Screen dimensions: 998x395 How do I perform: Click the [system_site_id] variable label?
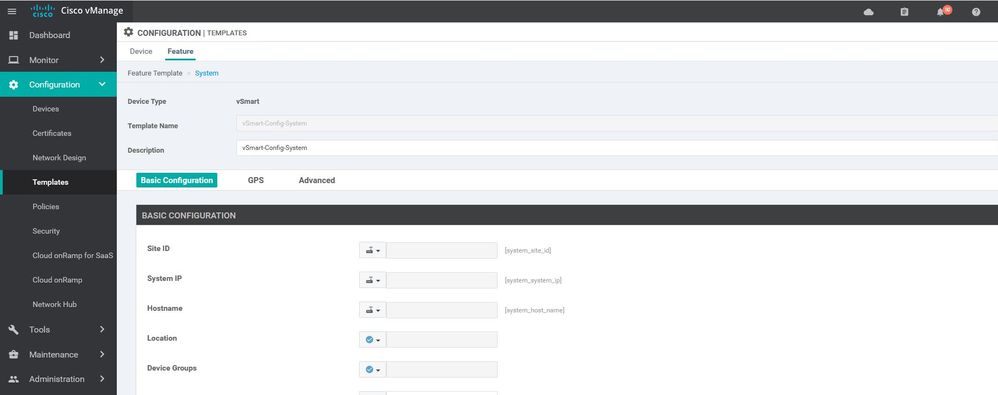pos(528,251)
